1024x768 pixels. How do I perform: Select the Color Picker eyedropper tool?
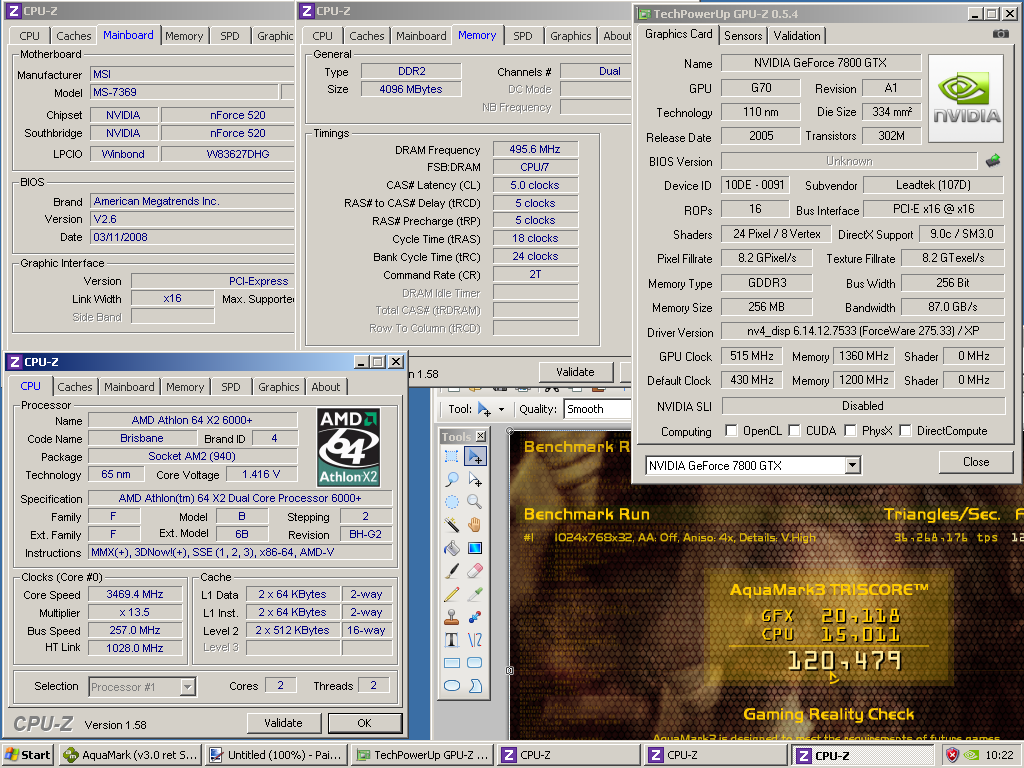coord(475,594)
